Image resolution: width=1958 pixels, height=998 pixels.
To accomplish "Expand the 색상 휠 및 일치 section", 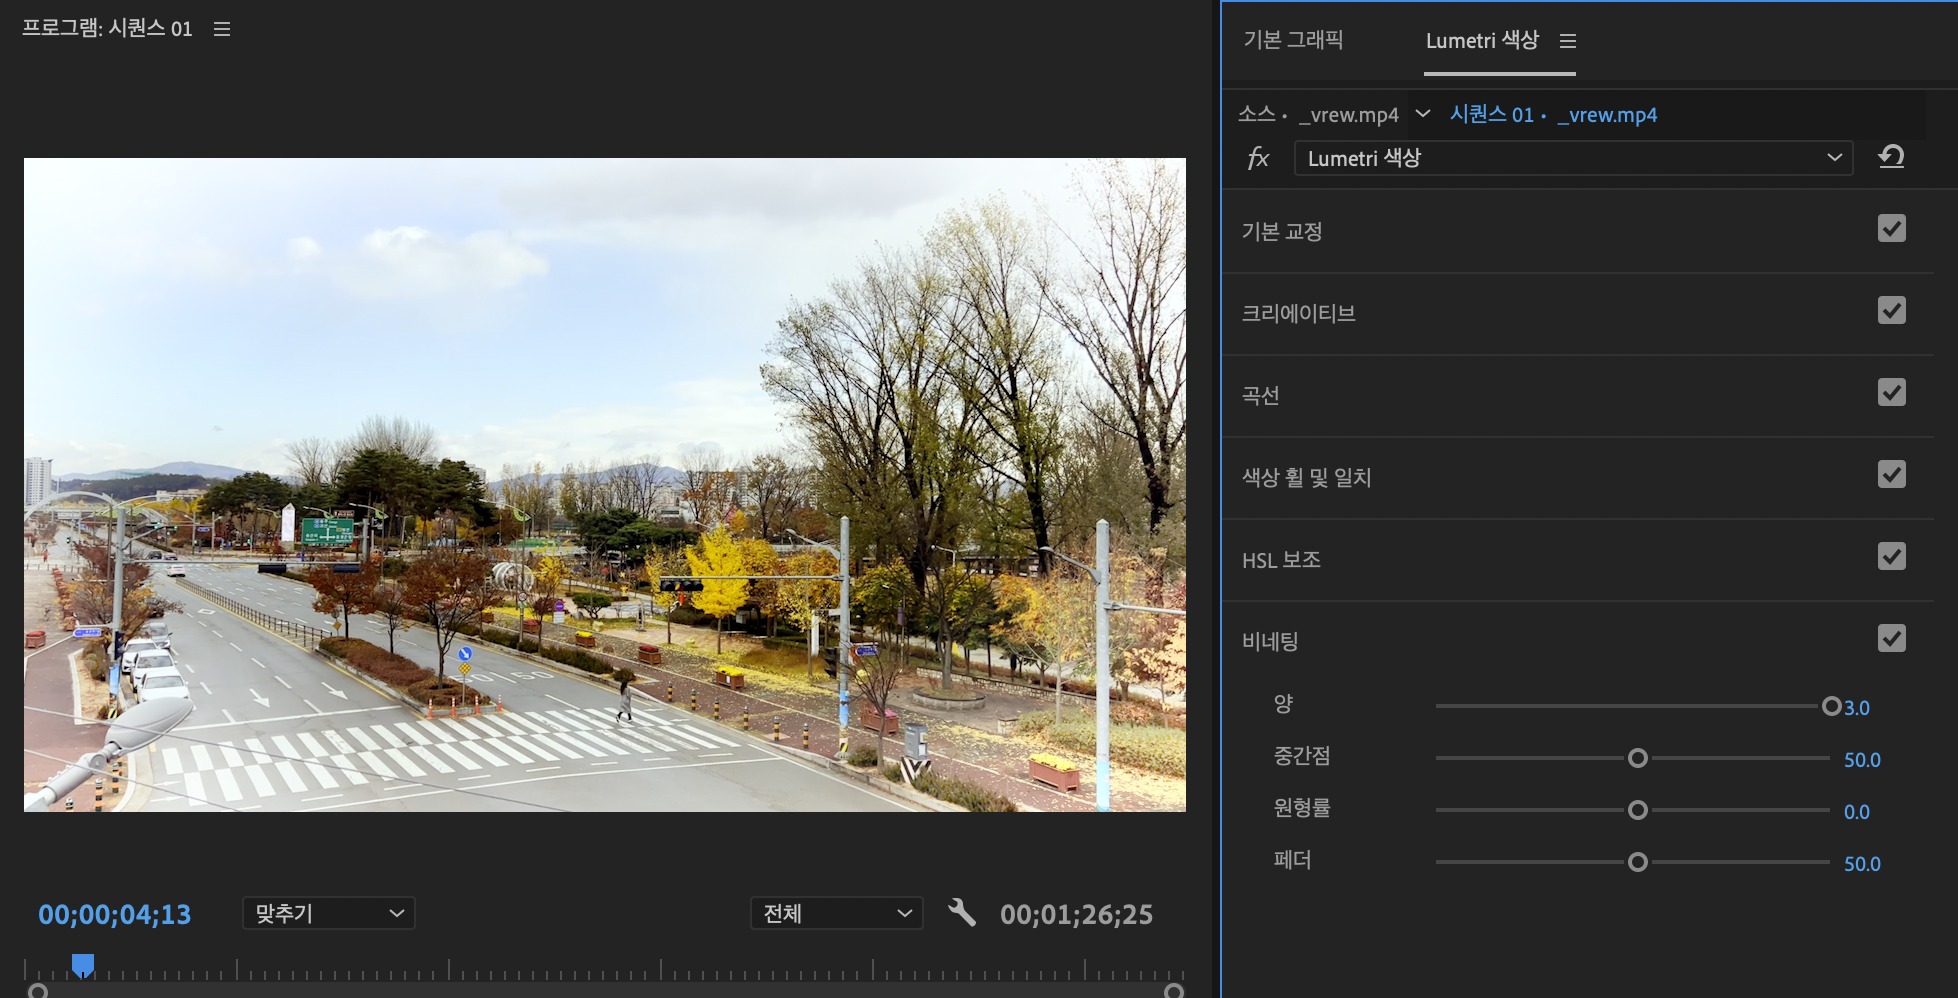I will (x=1306, y=477).
